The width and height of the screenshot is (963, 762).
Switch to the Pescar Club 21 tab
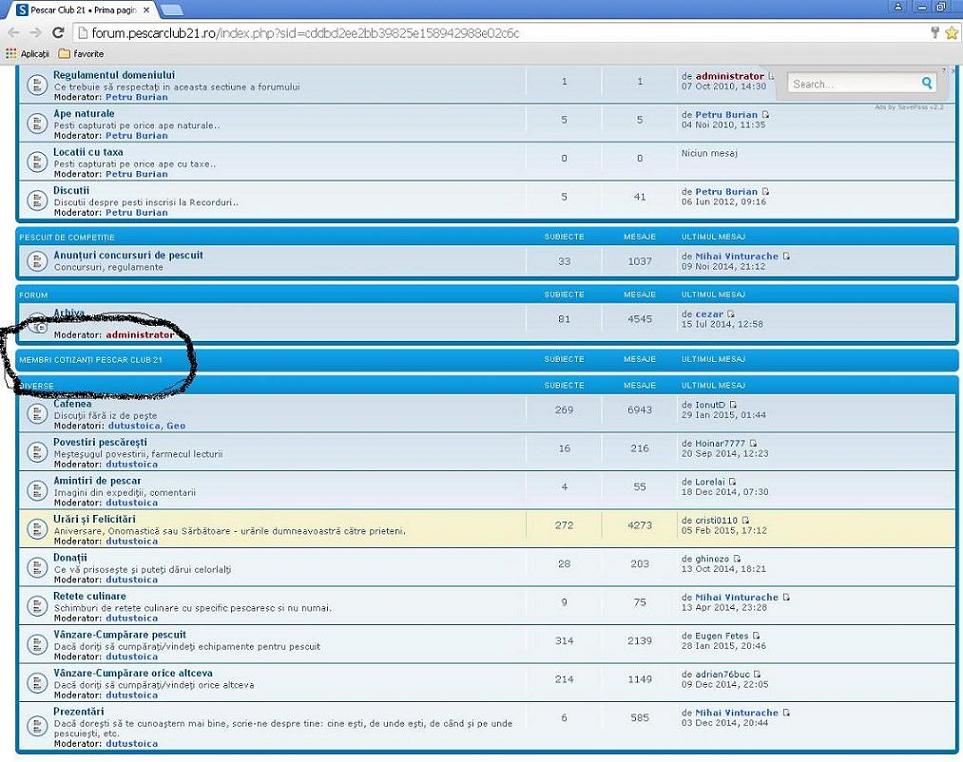[x=75, y=9]
